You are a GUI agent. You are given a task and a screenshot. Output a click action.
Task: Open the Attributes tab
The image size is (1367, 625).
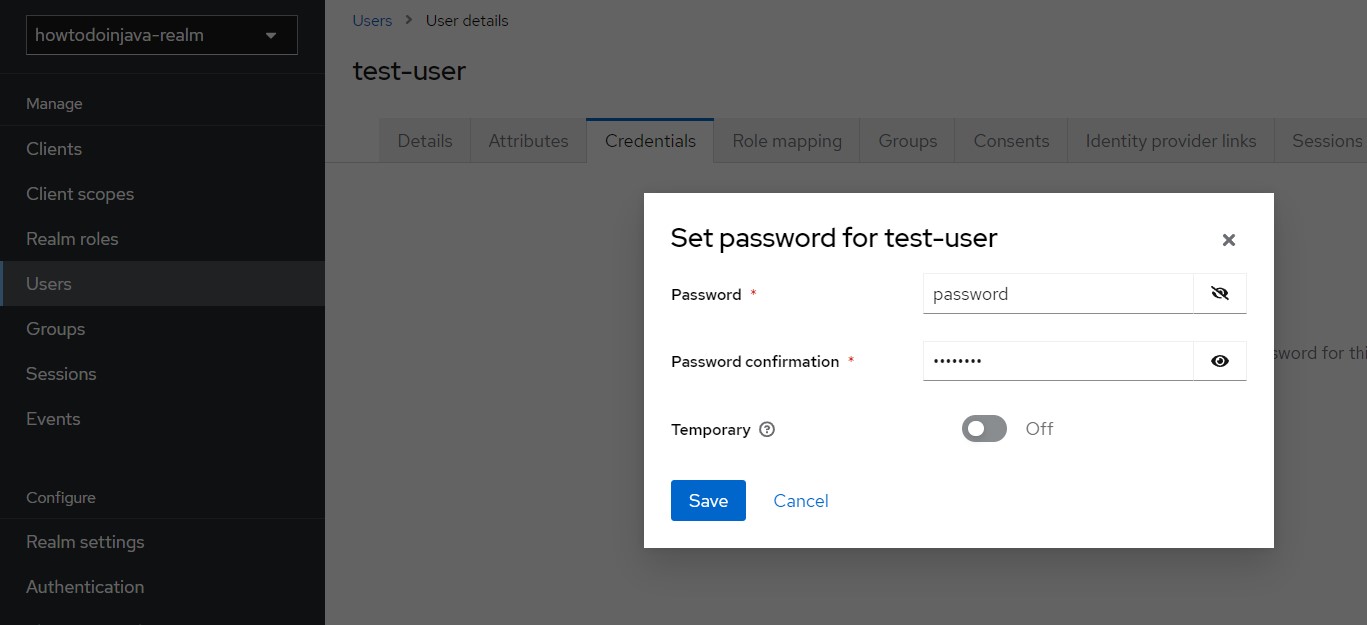pyautogui.click(x=528, y=140)
